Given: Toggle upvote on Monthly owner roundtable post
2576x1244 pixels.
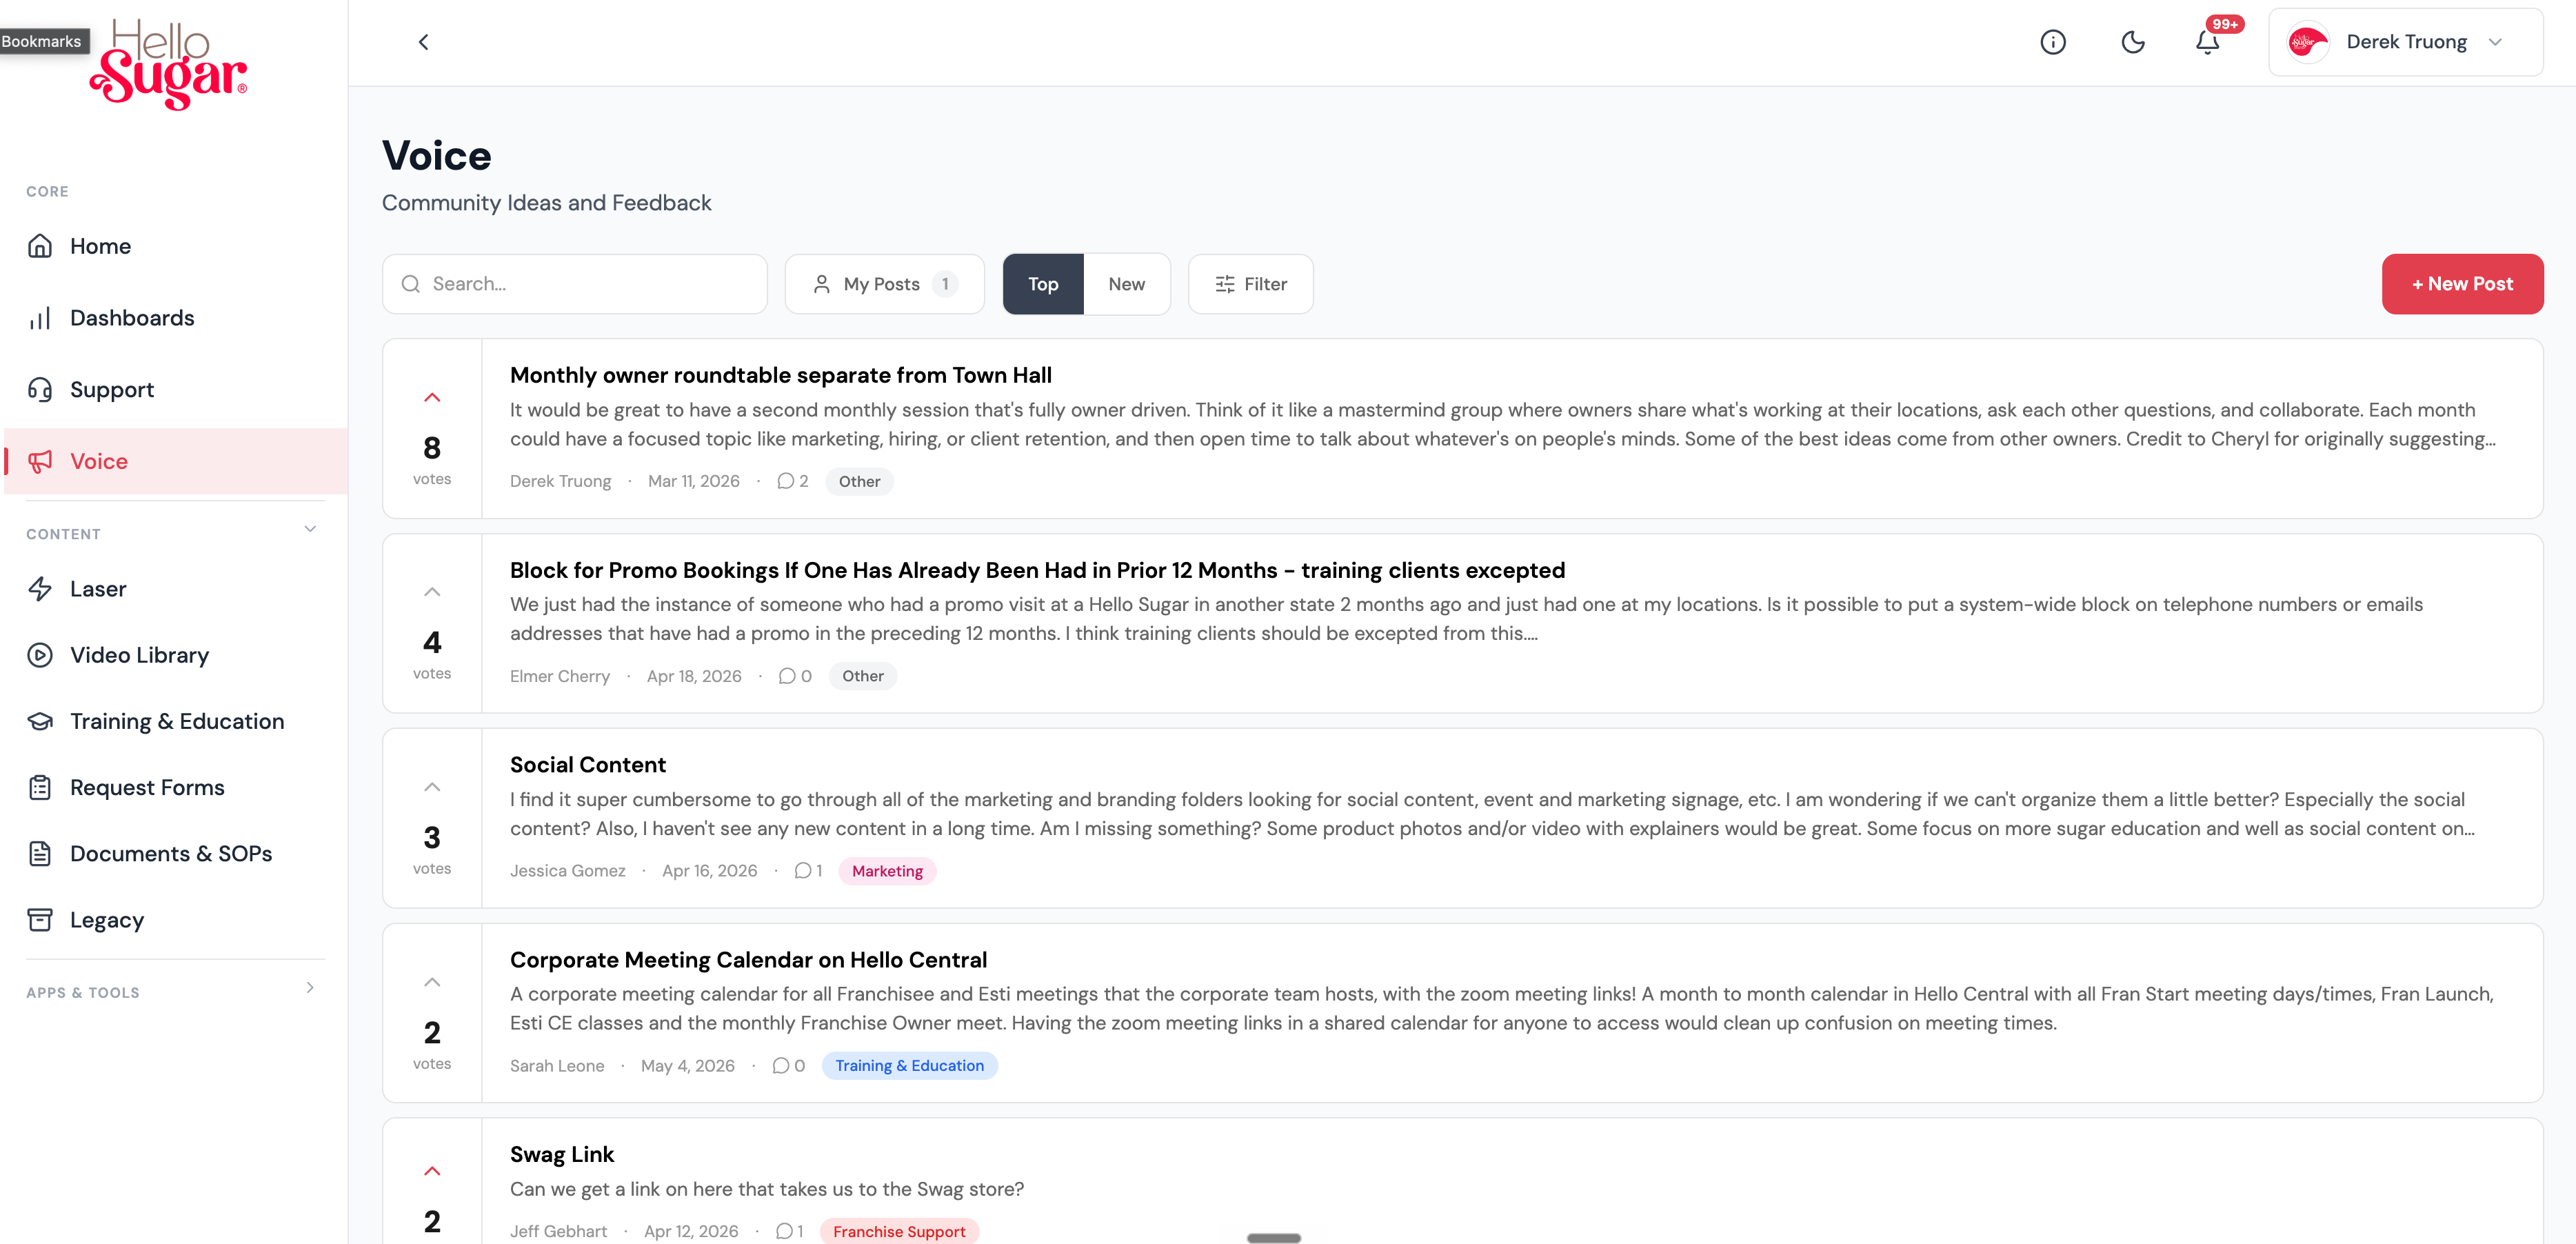Looking at the screenshot, I should coord(432,398).
